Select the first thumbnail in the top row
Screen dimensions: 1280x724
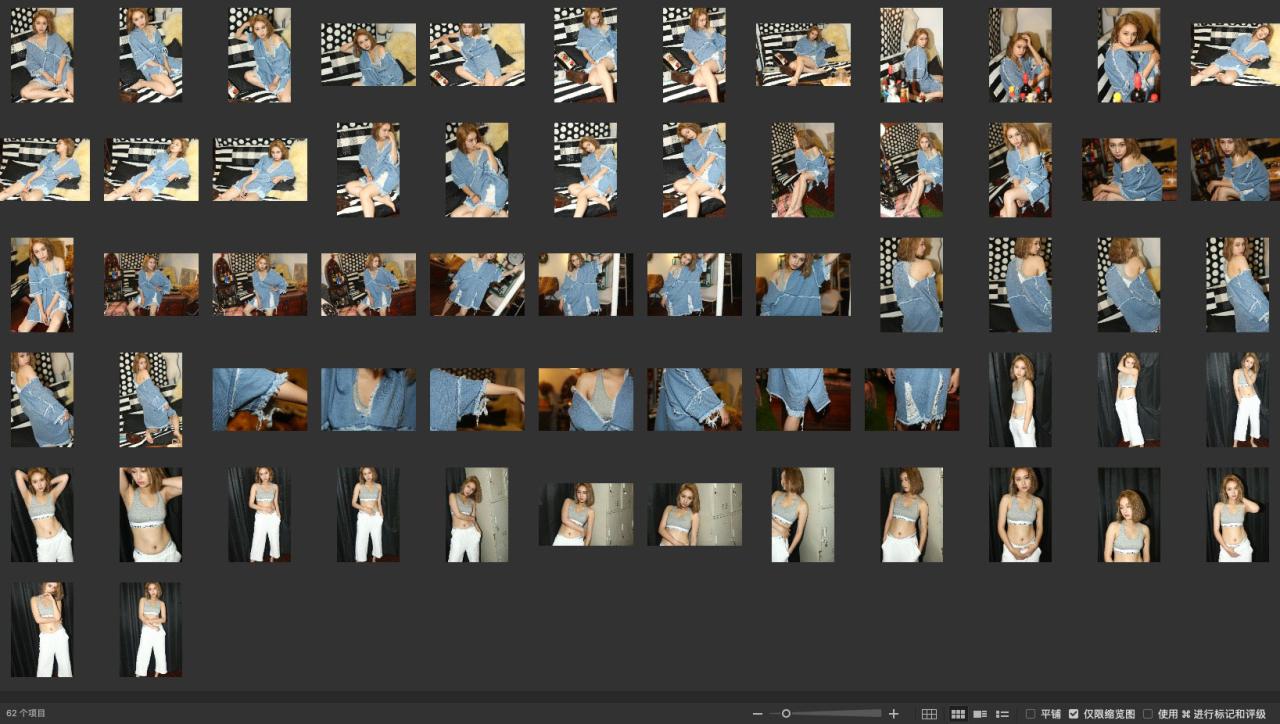(42, 55)
